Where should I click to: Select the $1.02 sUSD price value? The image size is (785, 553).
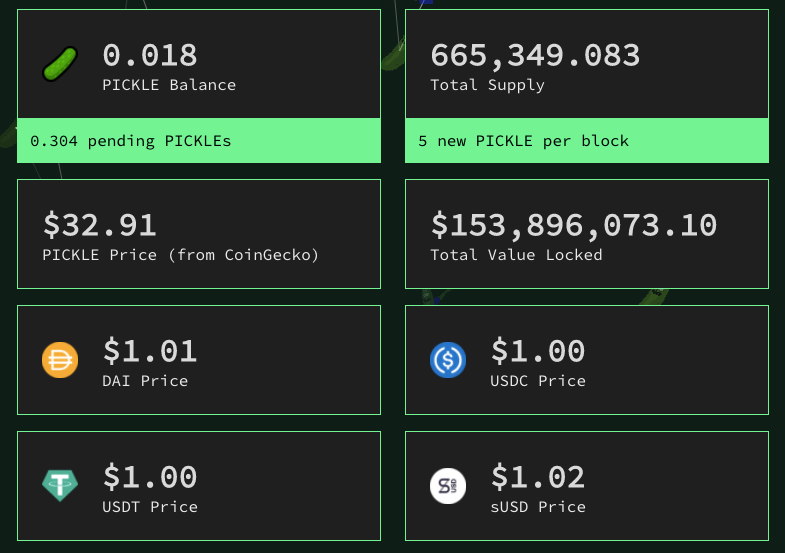(x=538, y=477)
